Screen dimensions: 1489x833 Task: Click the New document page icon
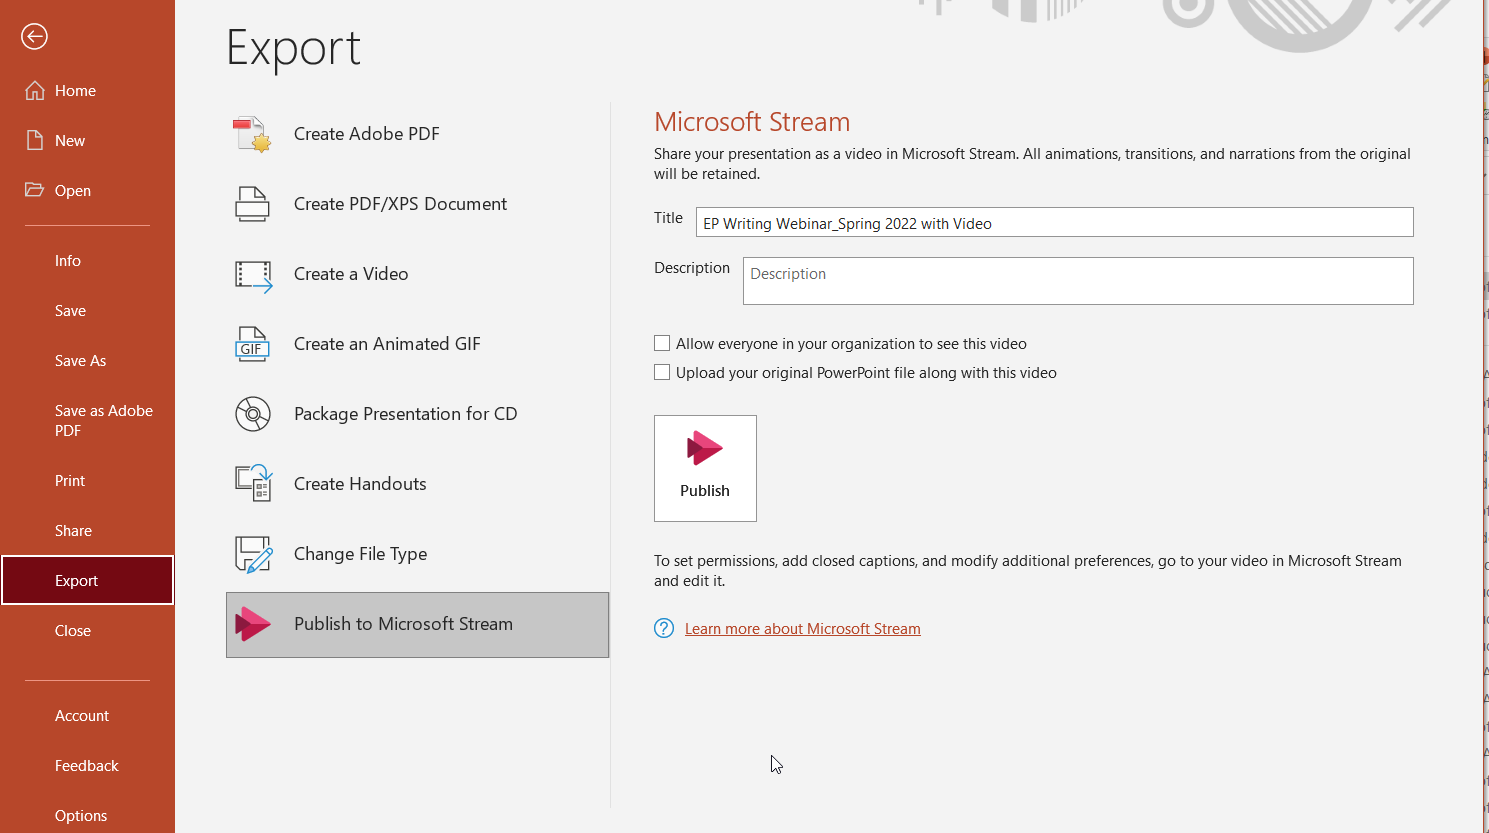pyautogui.click(x=35, y=140)
